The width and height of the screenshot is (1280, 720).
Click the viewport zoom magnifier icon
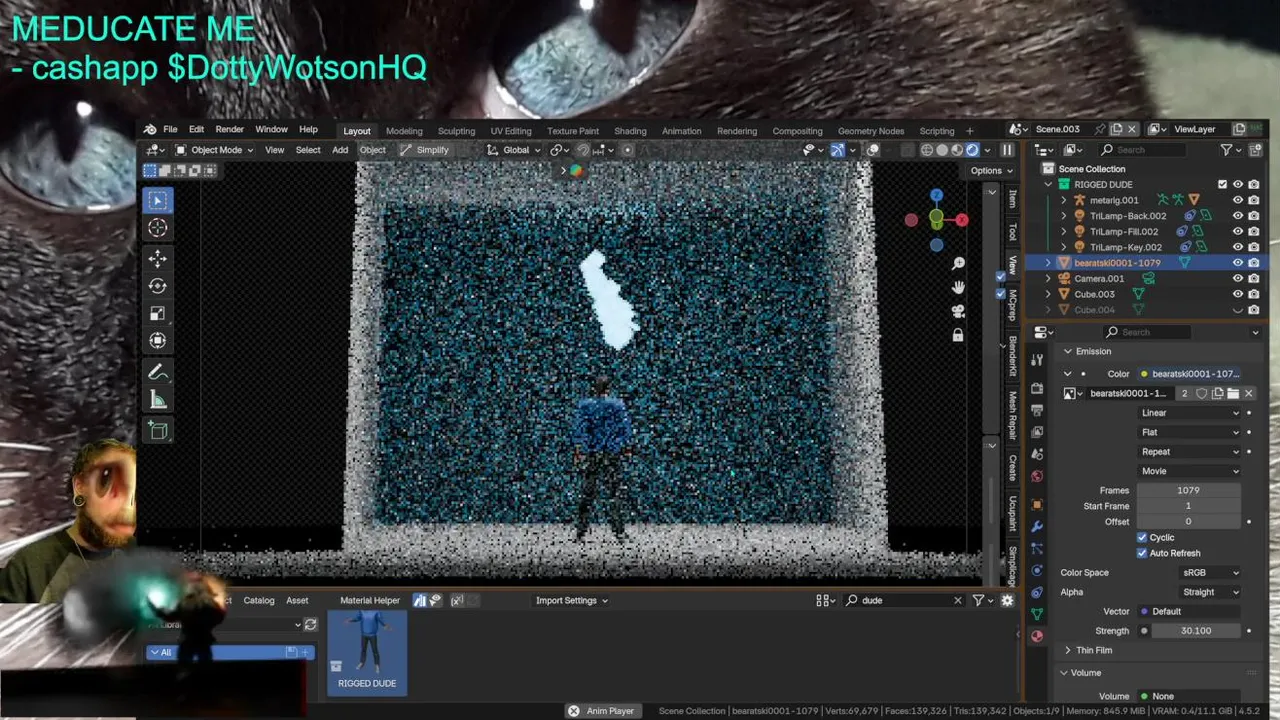pyautogui.click(x=958, y=263)
